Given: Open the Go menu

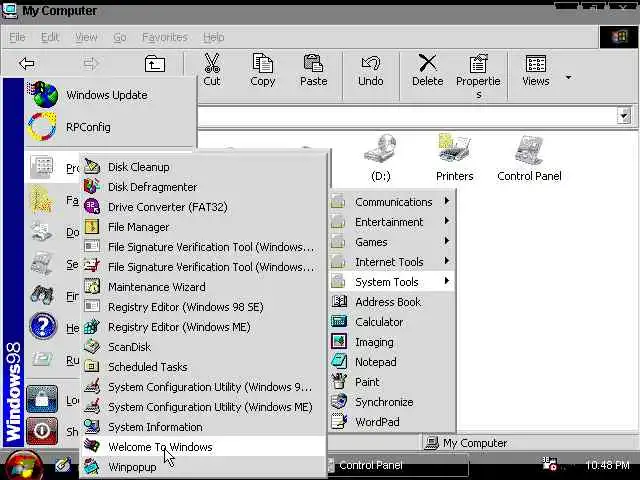Looking at the screenshot, I should pyautogui.click(x=120, y=37).
